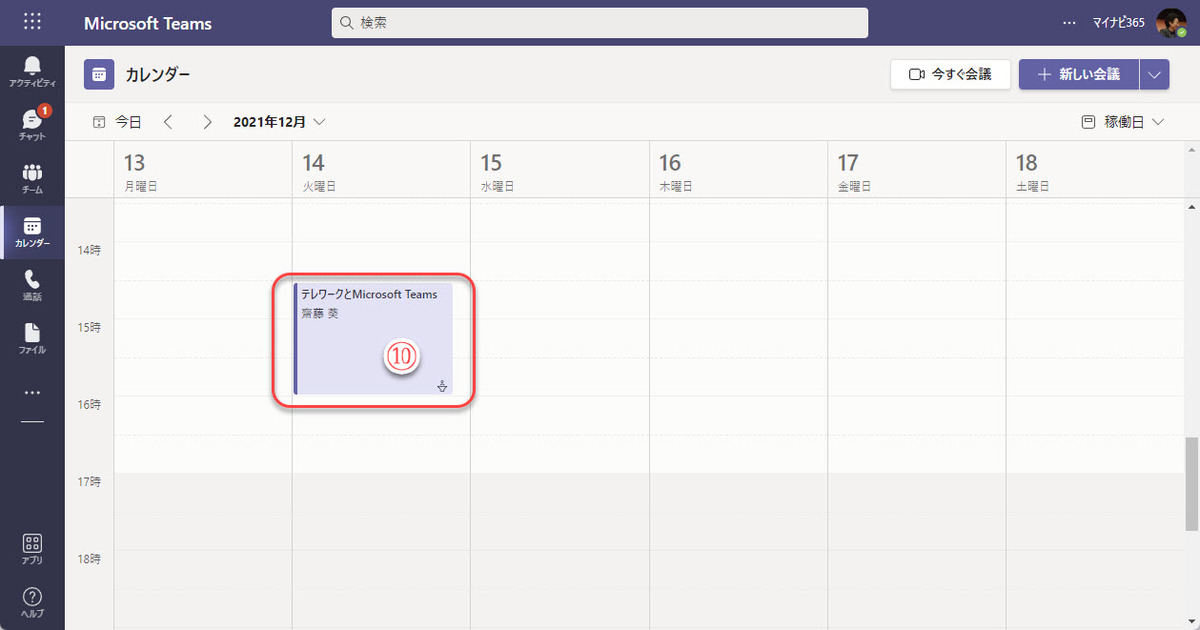
Task: Open the 稼働日 view dropdown
Action: [x=1123, y=122]
